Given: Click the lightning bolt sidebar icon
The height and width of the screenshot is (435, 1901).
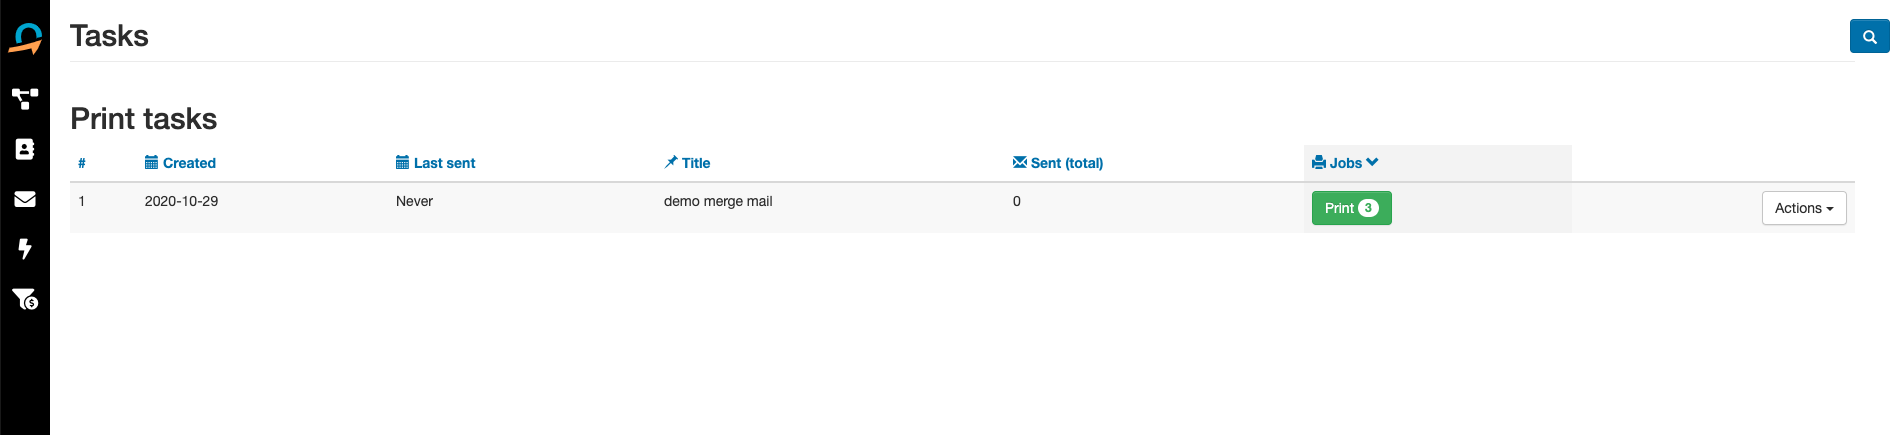Looking at the screenshot, I should coord(25,248).
